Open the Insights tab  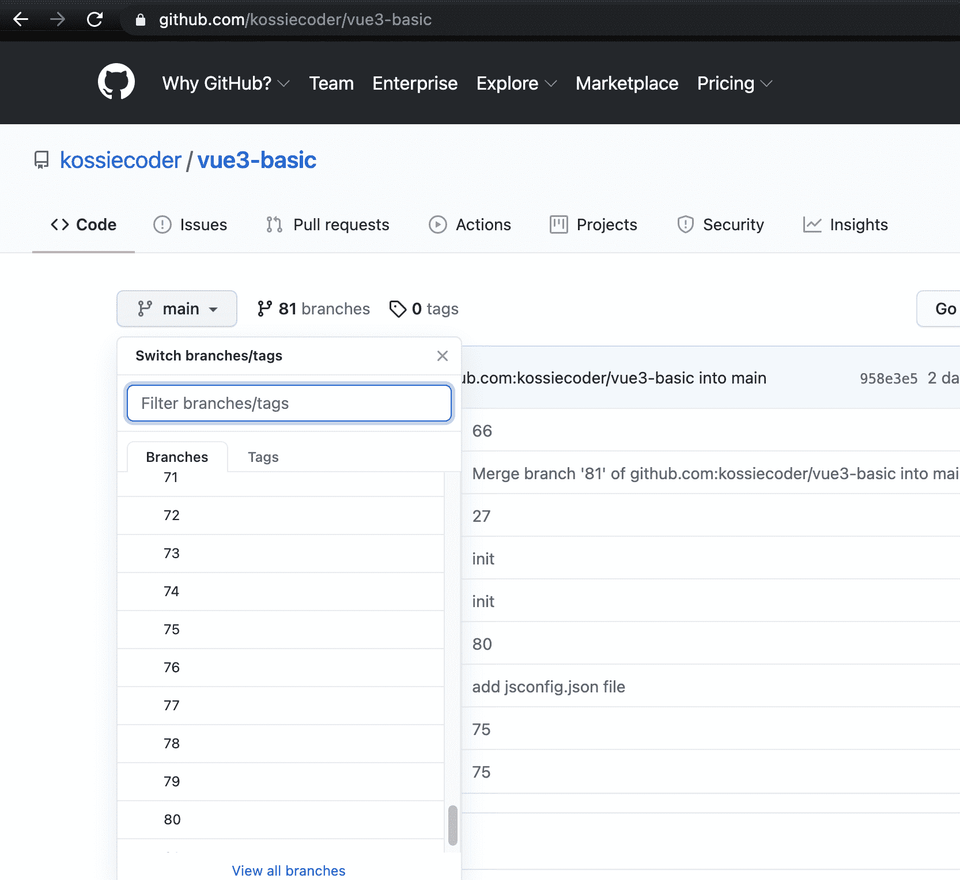[845, 225]
